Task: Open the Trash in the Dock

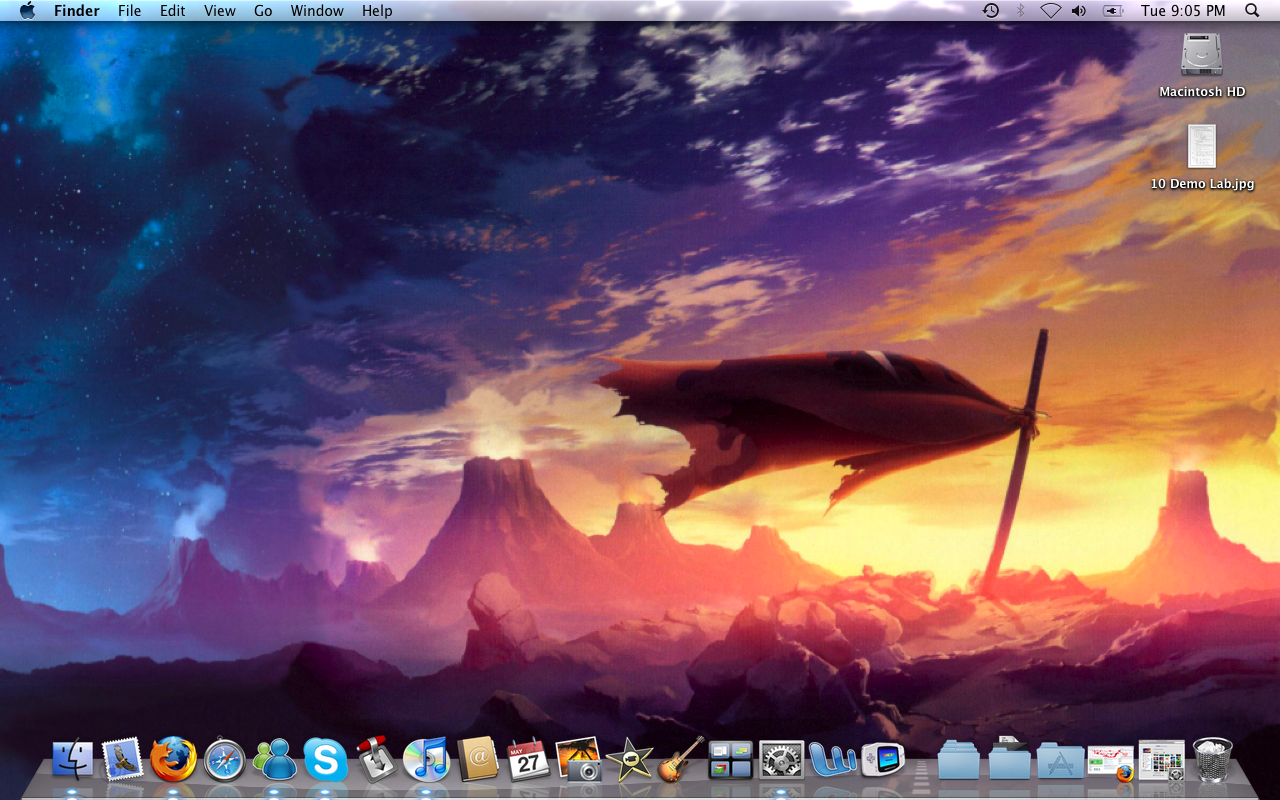Action: [1213, 760]
